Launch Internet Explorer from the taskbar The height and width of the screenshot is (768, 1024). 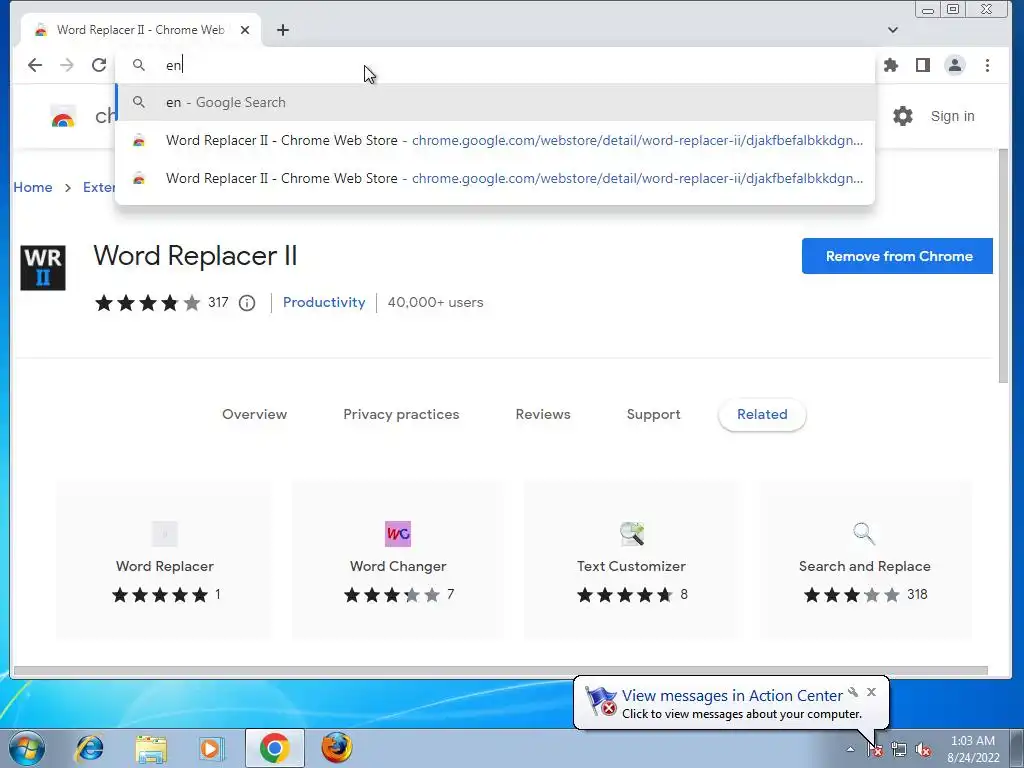tap(89, 748)
